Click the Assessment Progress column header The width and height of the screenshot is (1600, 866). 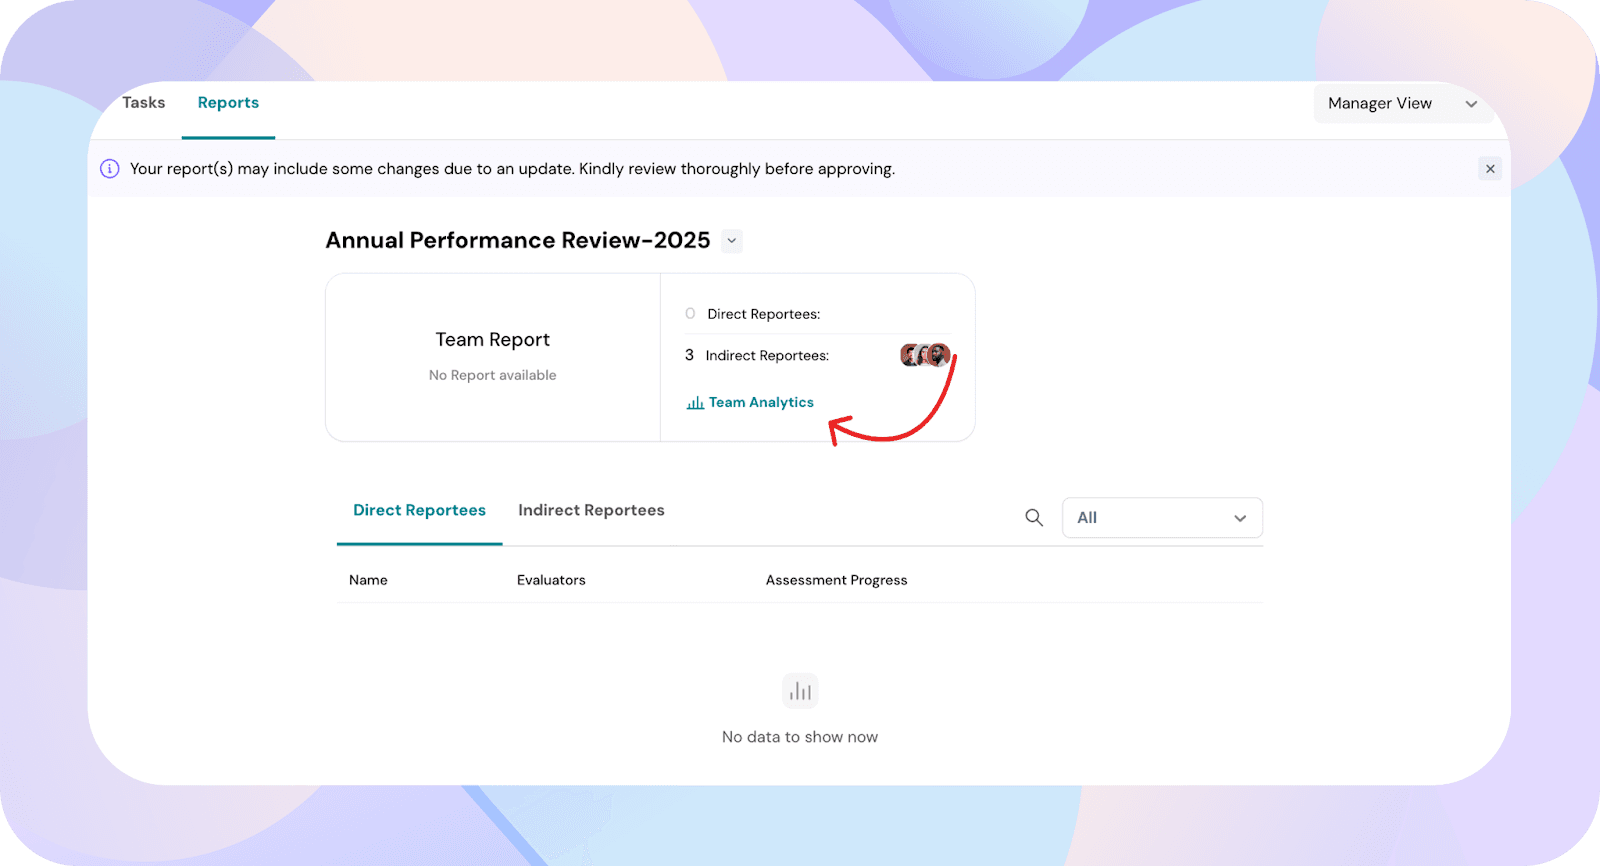836,580
